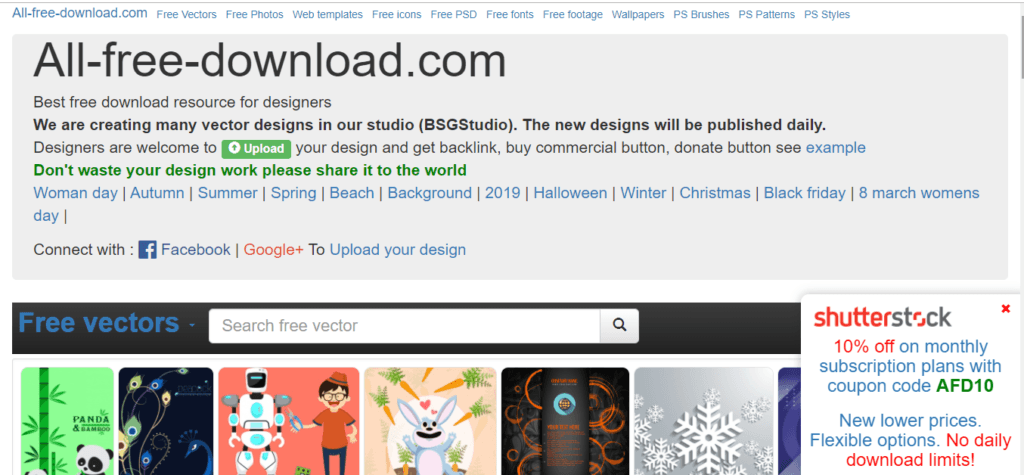
Task: Open the example link
Action: pyautogui.click(x=835, y=148)
